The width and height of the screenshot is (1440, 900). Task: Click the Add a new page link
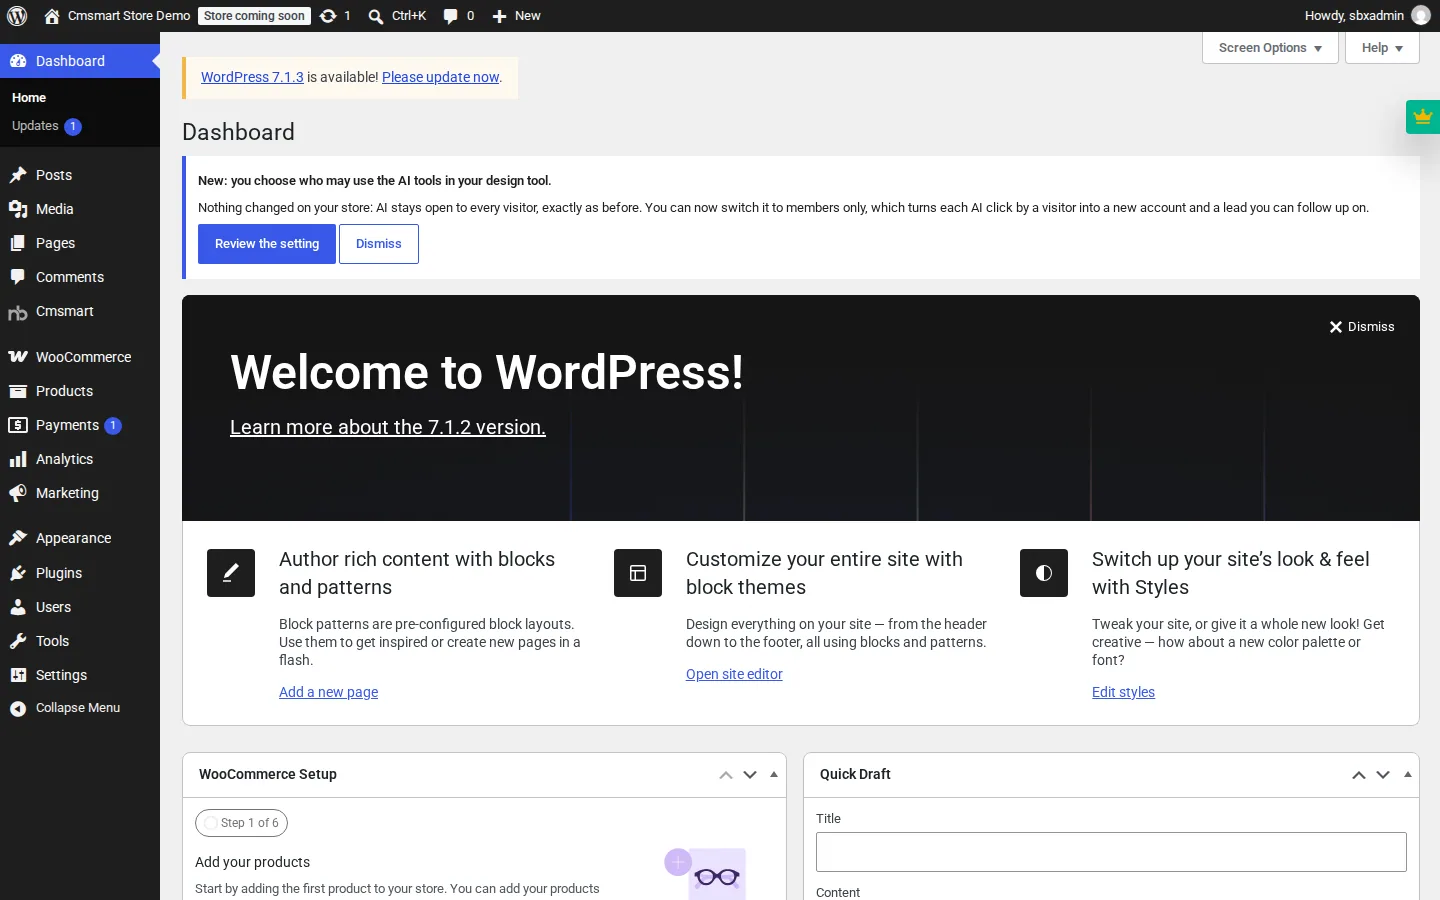tap(328, 692)
